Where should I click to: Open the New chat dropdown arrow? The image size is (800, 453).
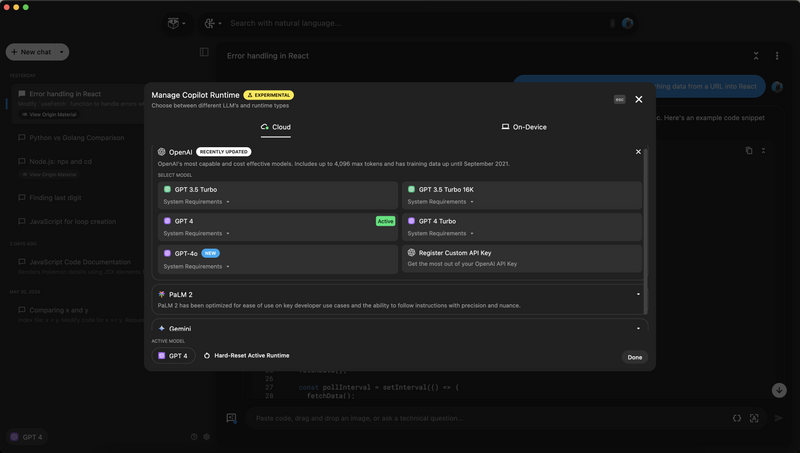(x=62, y=52)
